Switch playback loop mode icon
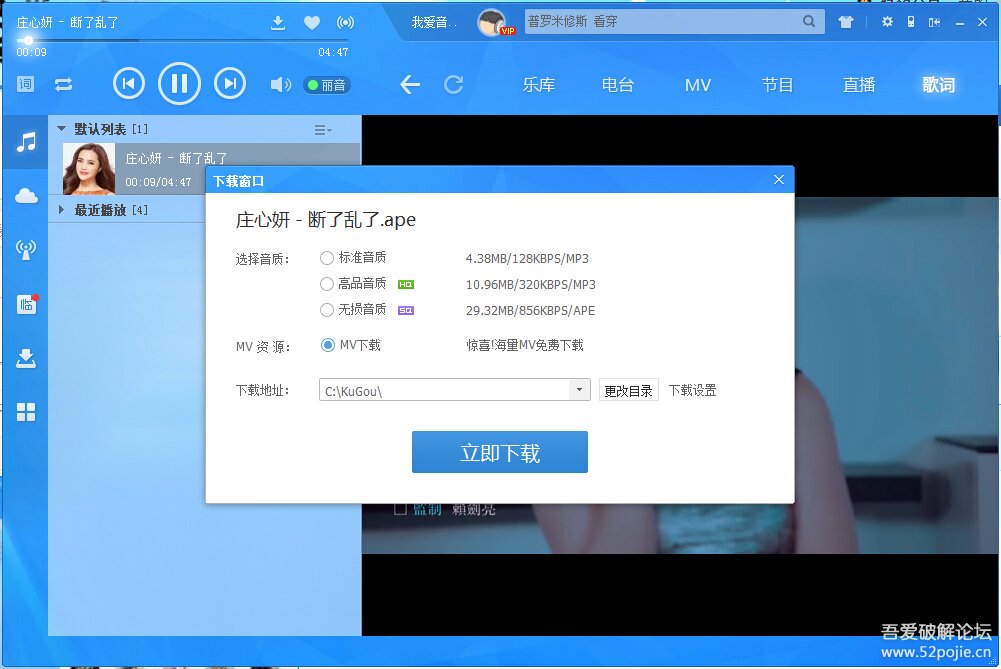Viewport: 1001px width, 669px height. tap(64, 84)
